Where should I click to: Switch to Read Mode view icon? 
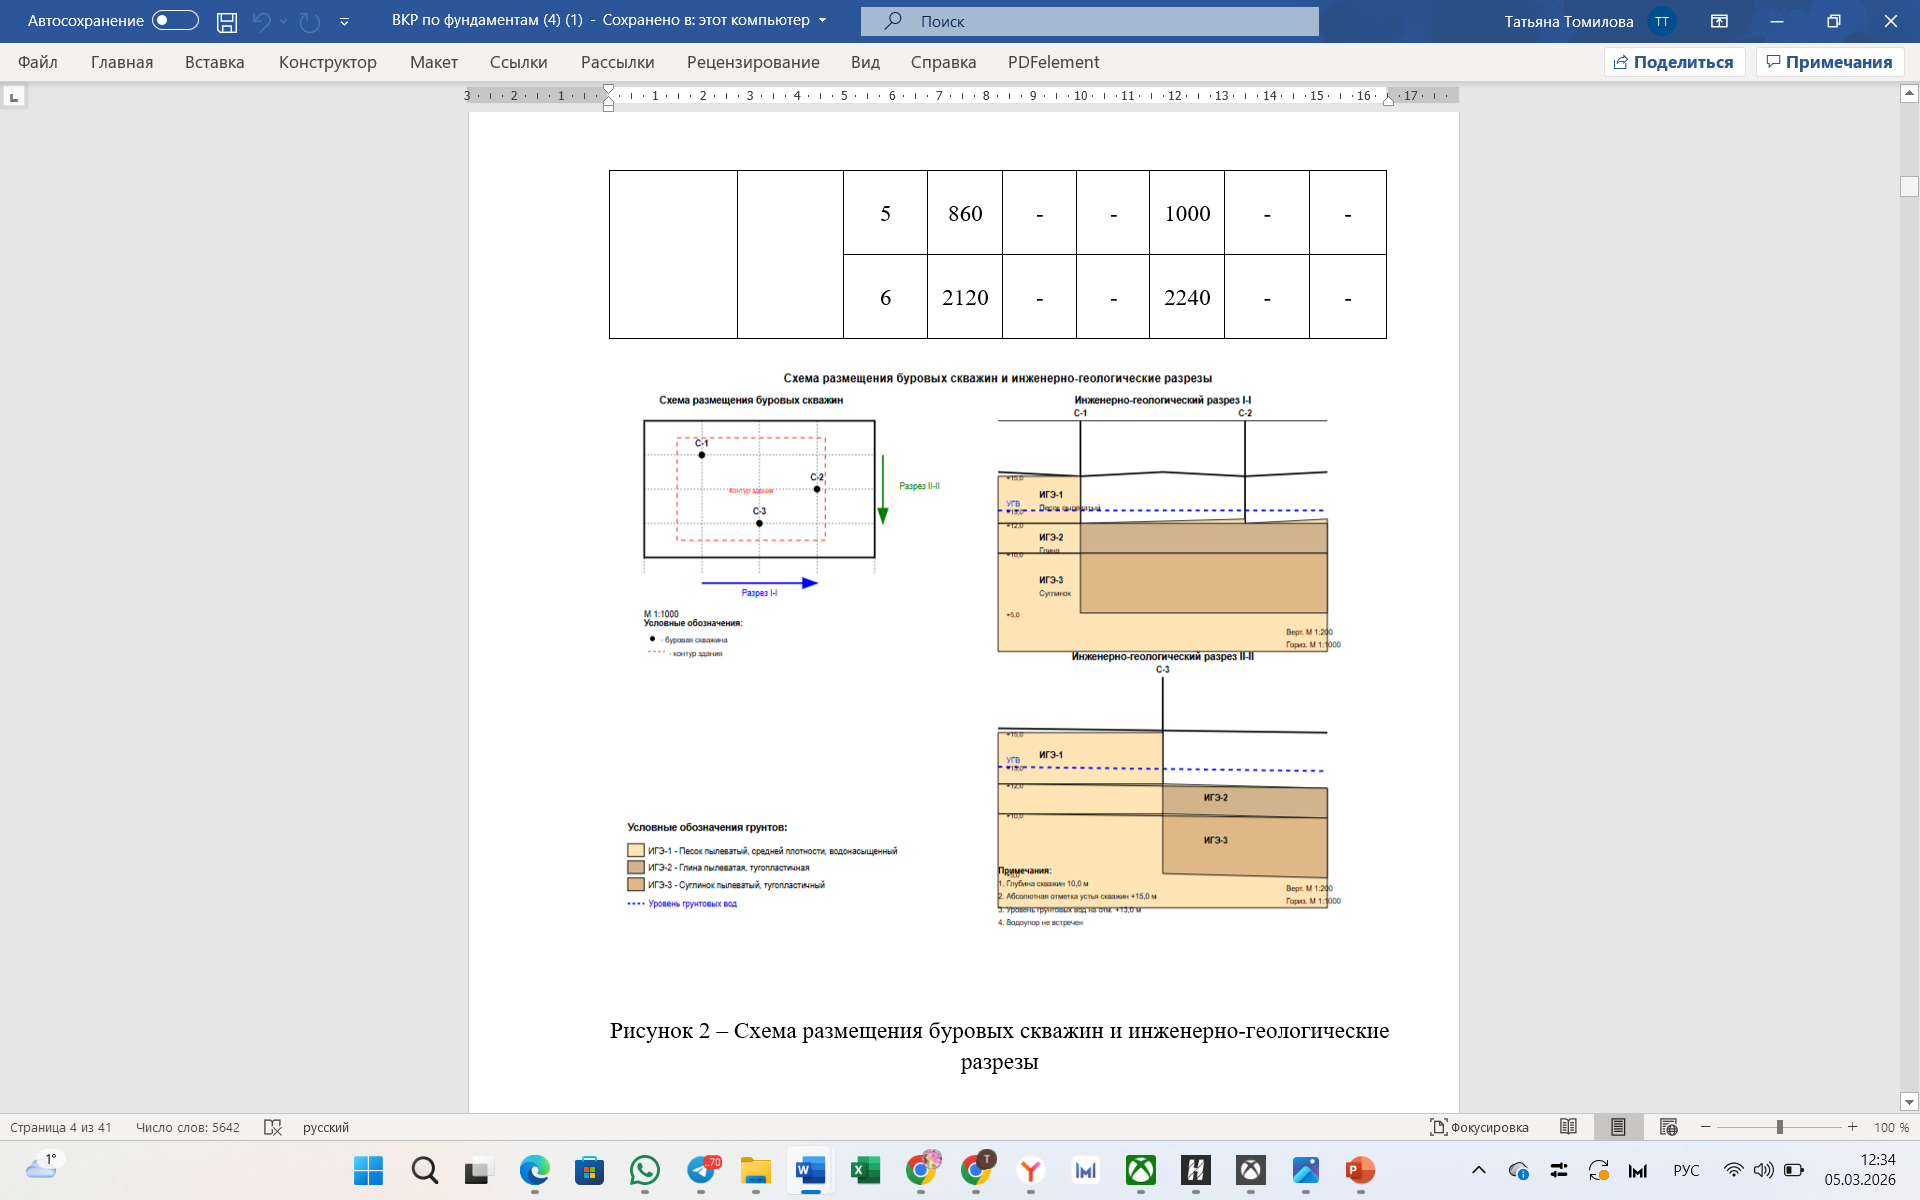pos(1568,1127)
